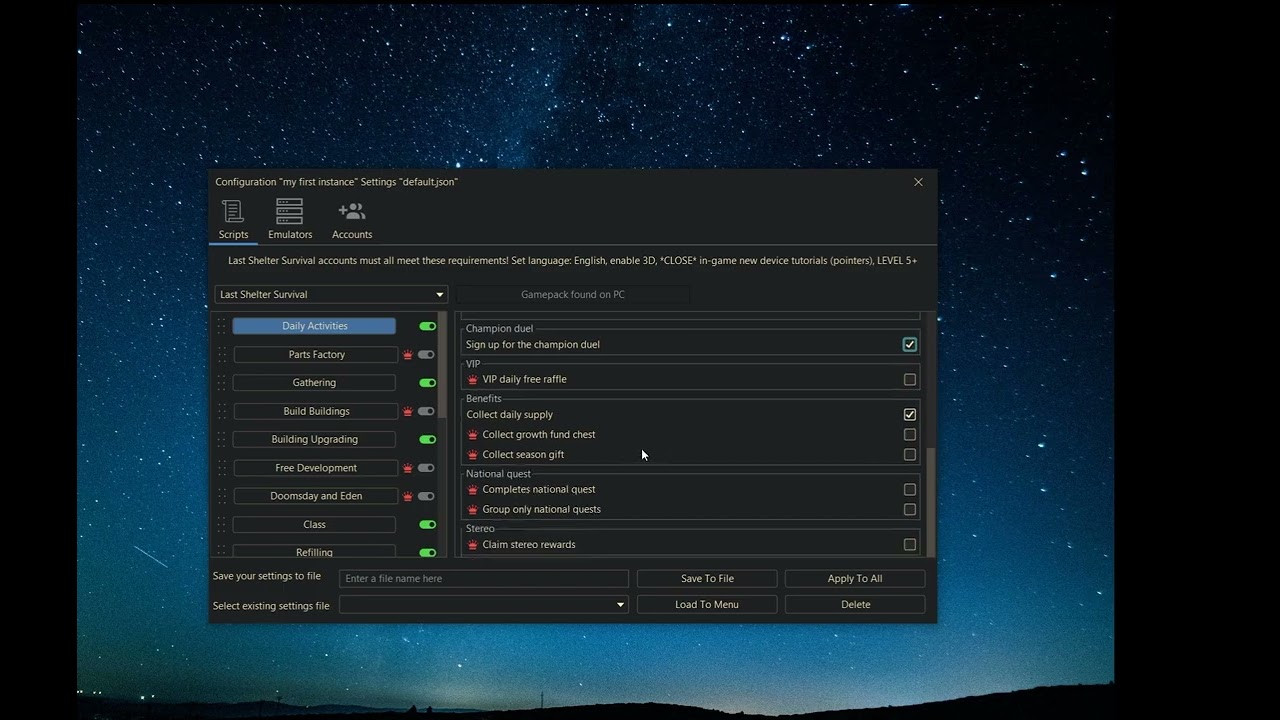
Task: Select the Free Development script
Action: pyautogui.click(x=316, y=468)
